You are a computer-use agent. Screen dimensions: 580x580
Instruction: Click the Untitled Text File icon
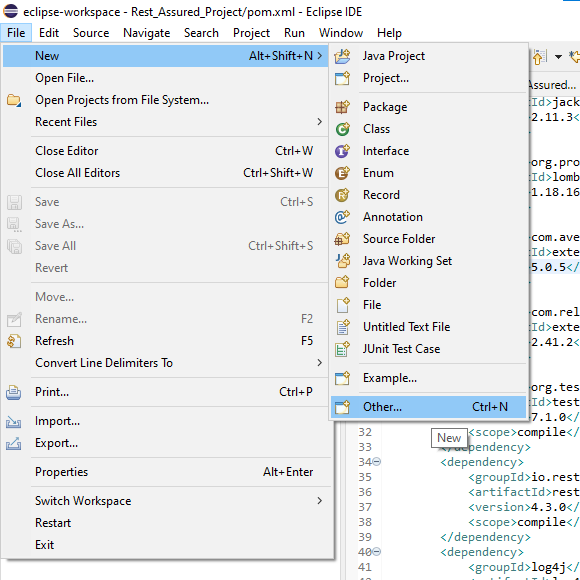coord(342,327)
